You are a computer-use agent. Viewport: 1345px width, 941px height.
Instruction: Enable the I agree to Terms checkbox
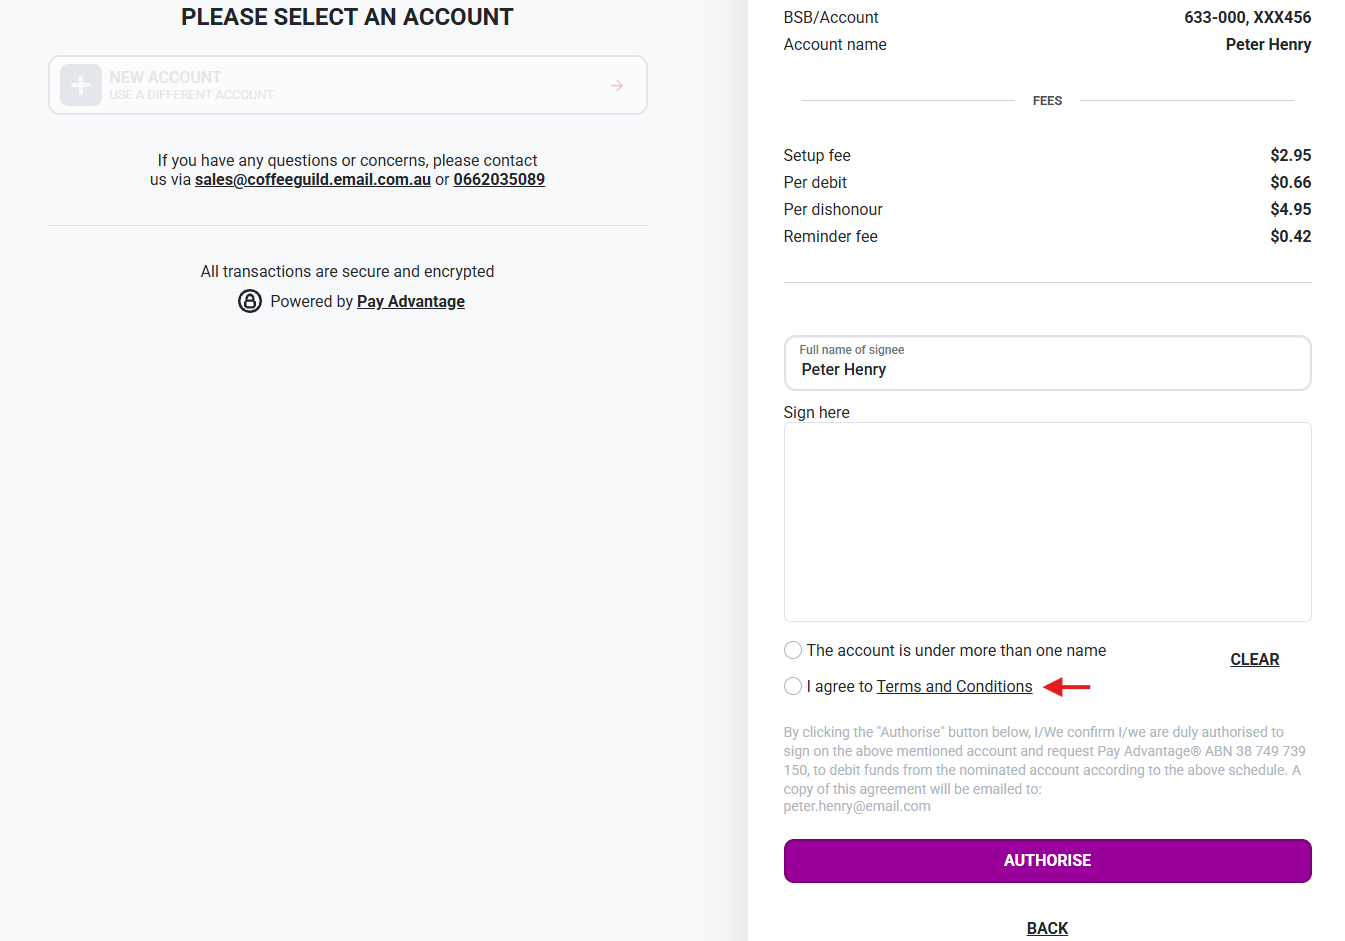coord(793,686)
